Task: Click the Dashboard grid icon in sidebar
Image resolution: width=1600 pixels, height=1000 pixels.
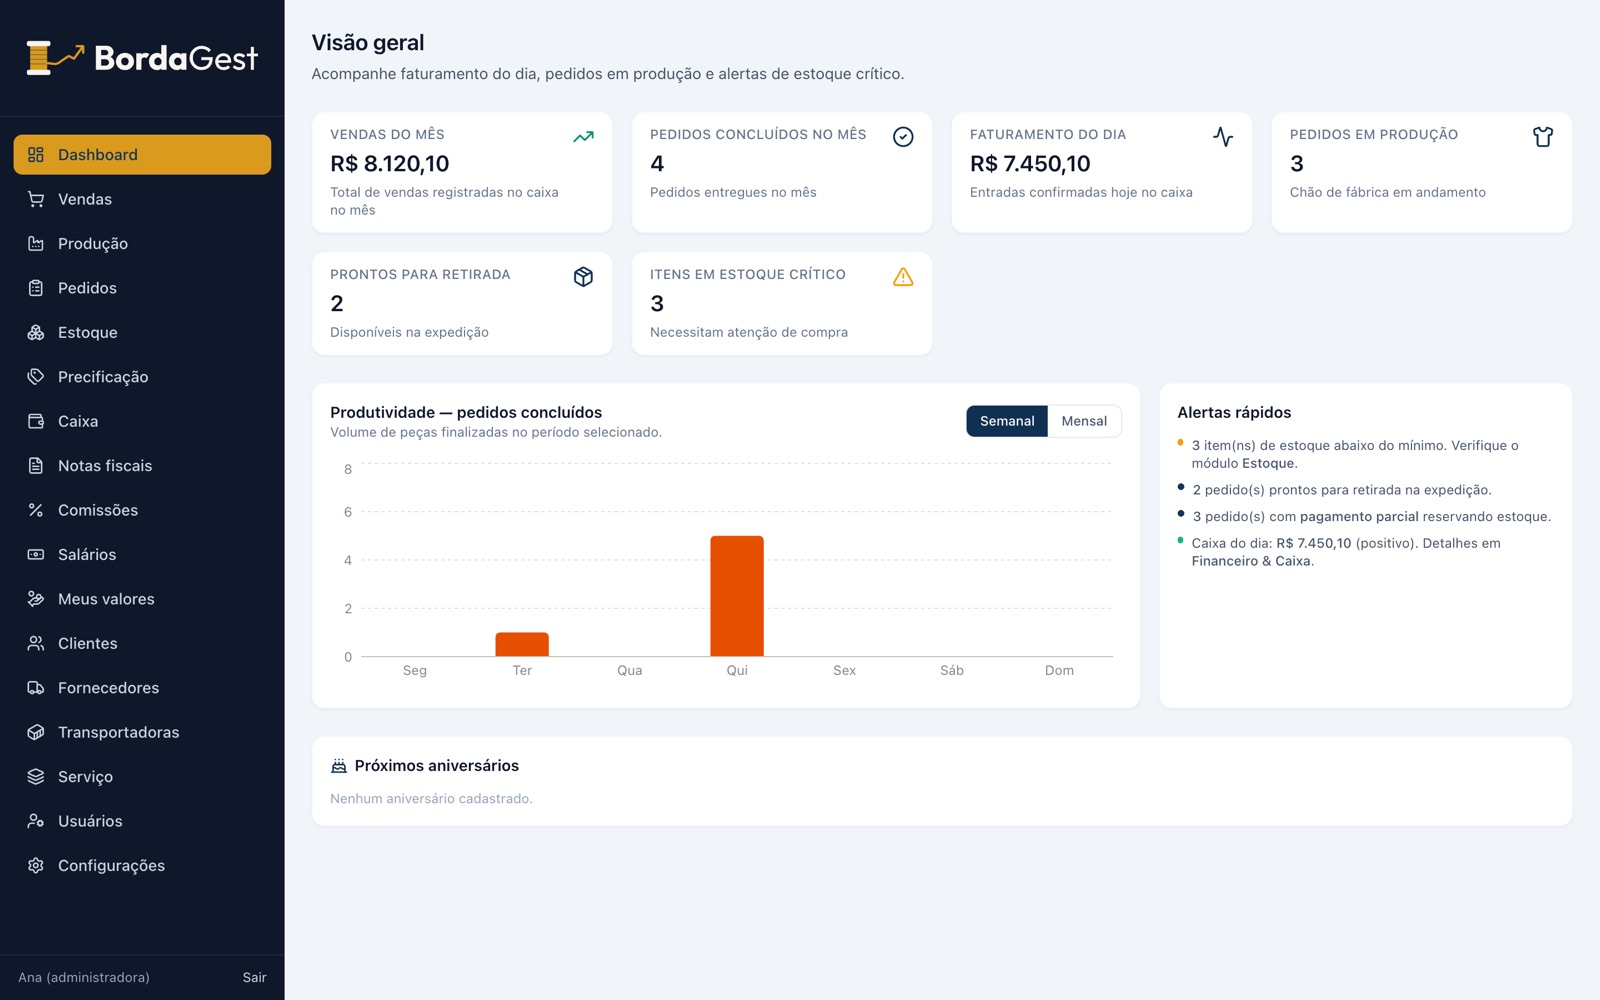Action: [x=36, y=155]
